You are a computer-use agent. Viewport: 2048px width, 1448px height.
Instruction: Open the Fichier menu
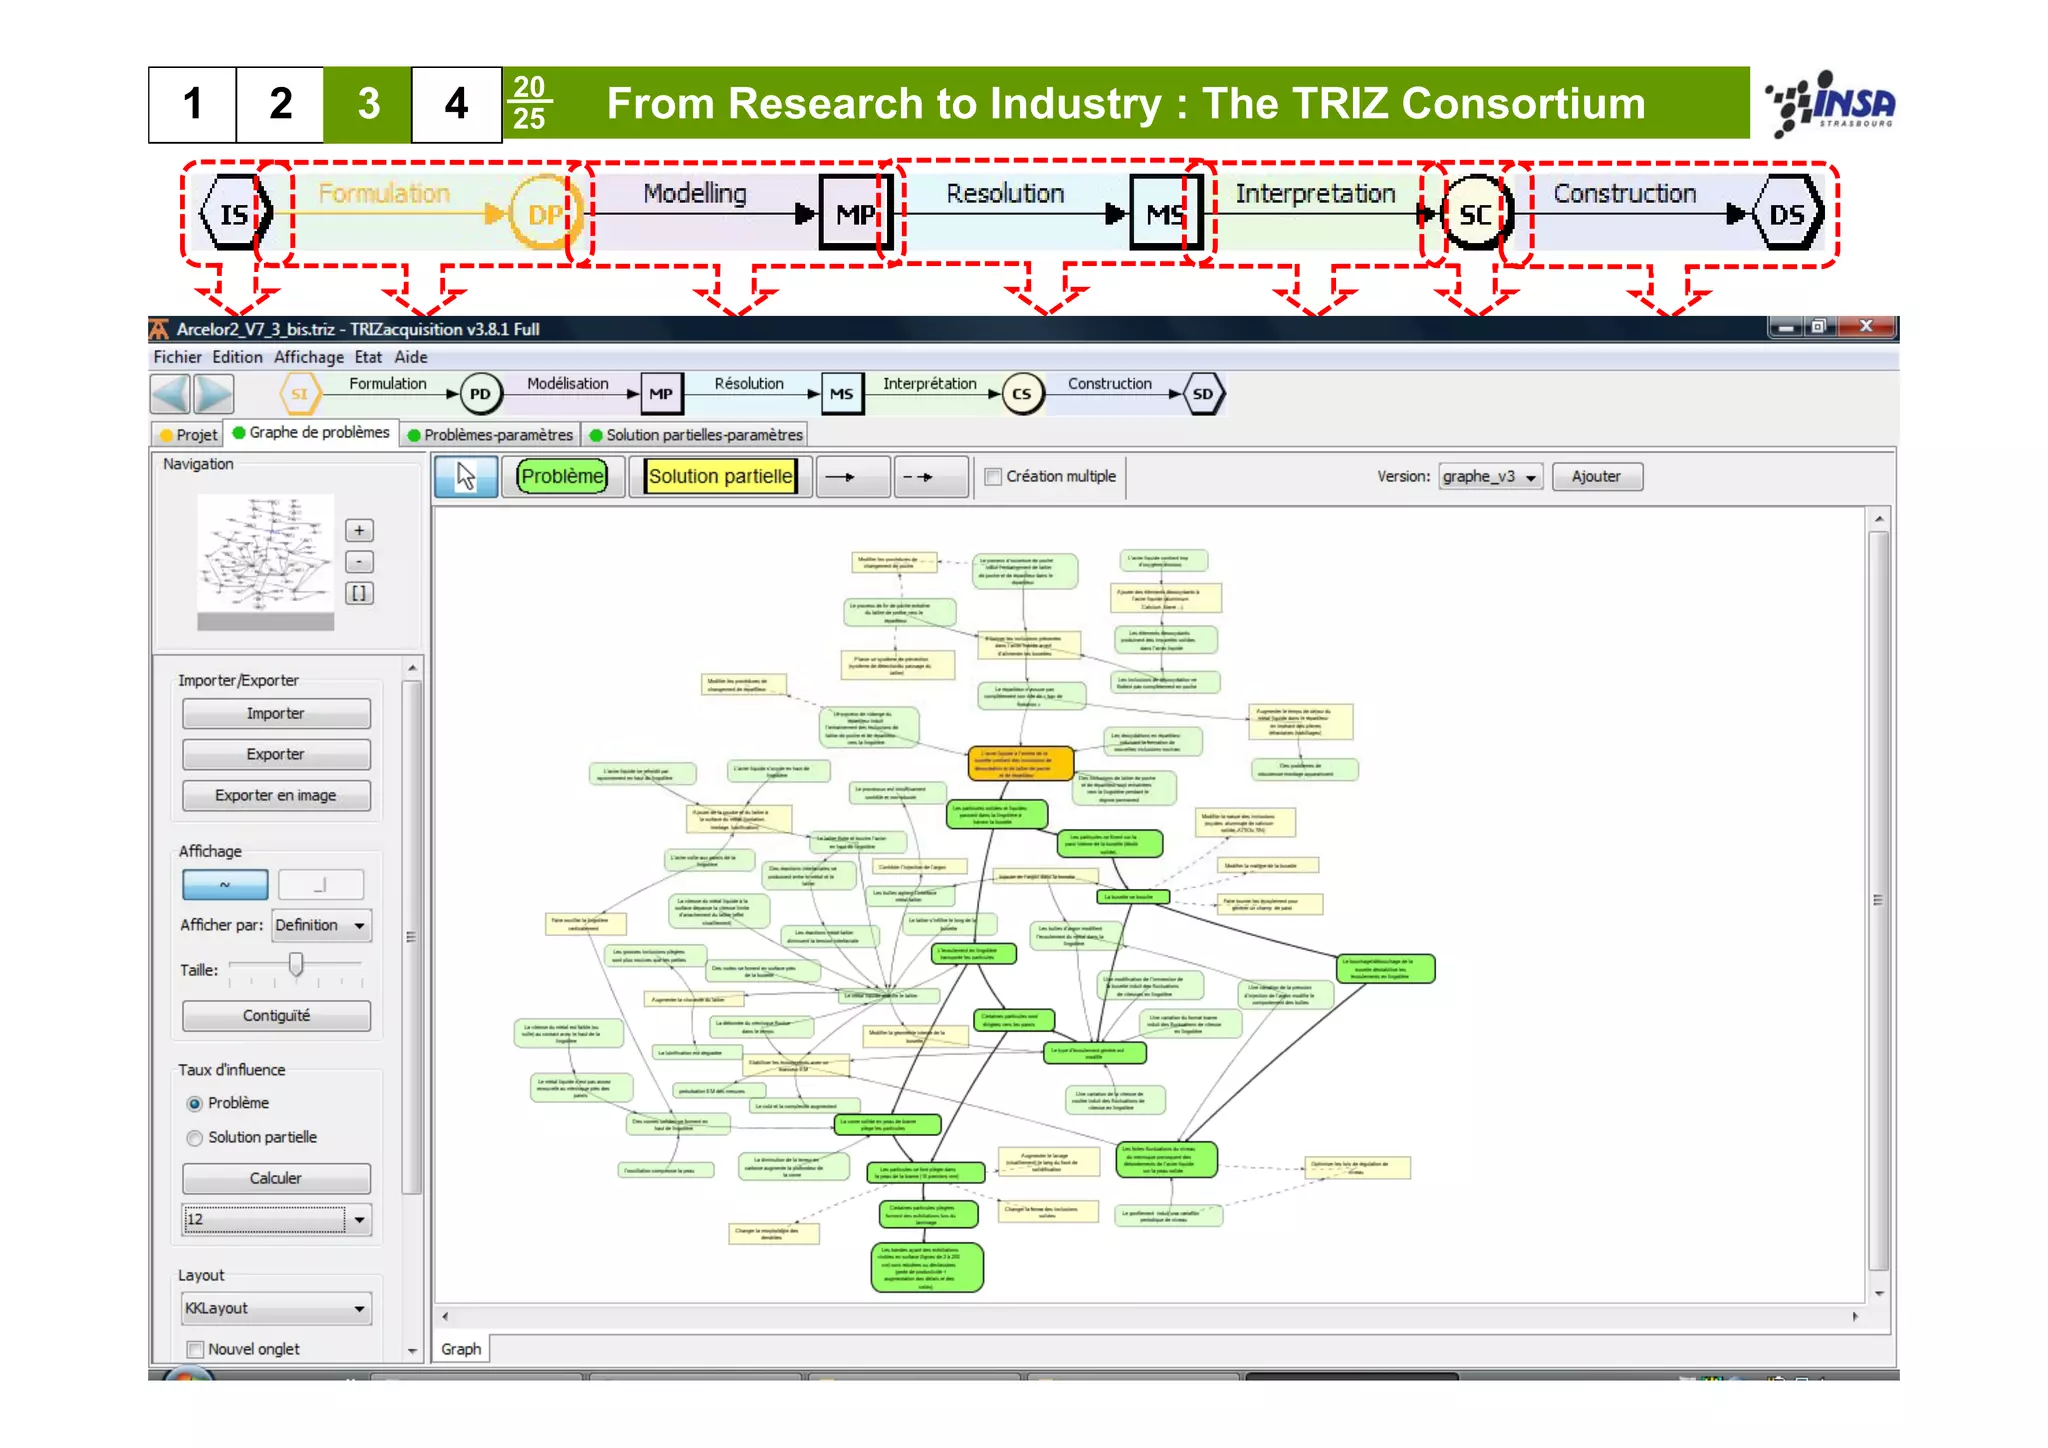177,357
